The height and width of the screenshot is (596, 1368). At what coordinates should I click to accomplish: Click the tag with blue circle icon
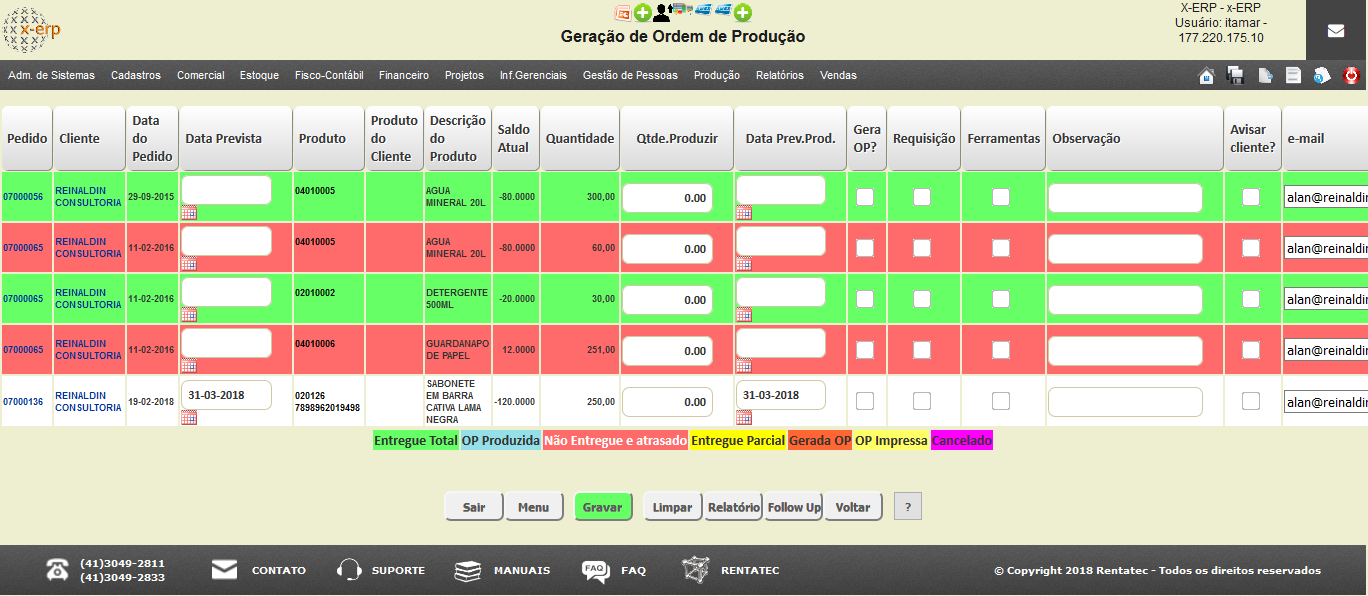(x=1322, y=75)
